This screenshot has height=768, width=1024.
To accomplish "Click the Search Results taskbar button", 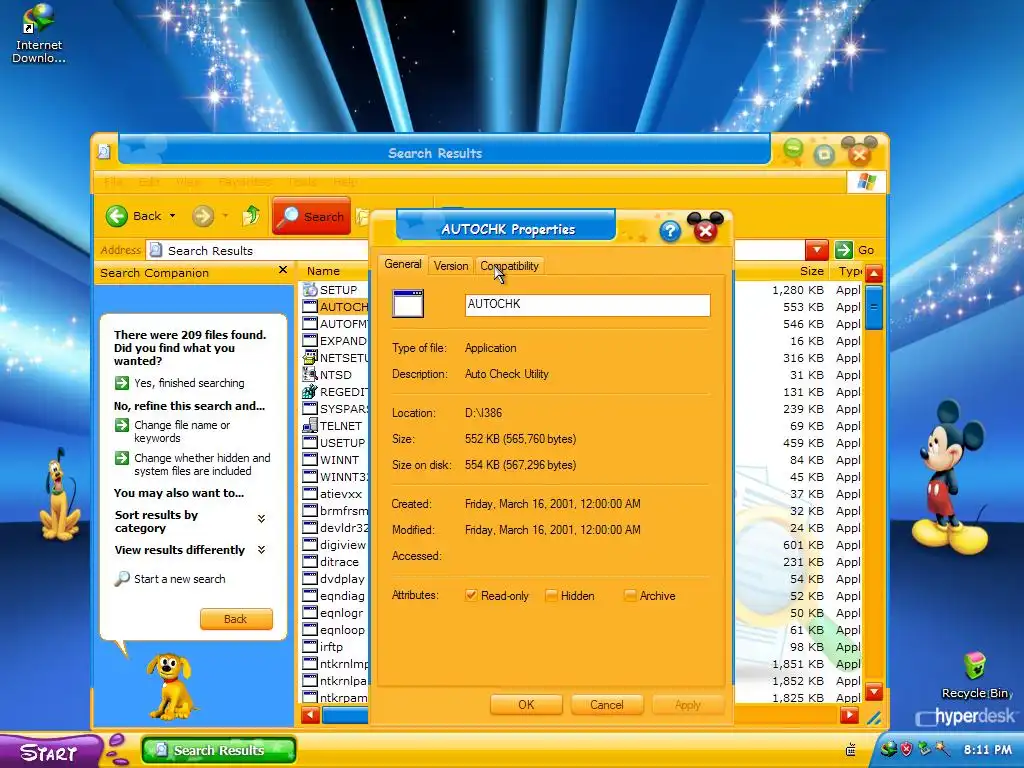I will pyautogui.click(x=219, y=750).
